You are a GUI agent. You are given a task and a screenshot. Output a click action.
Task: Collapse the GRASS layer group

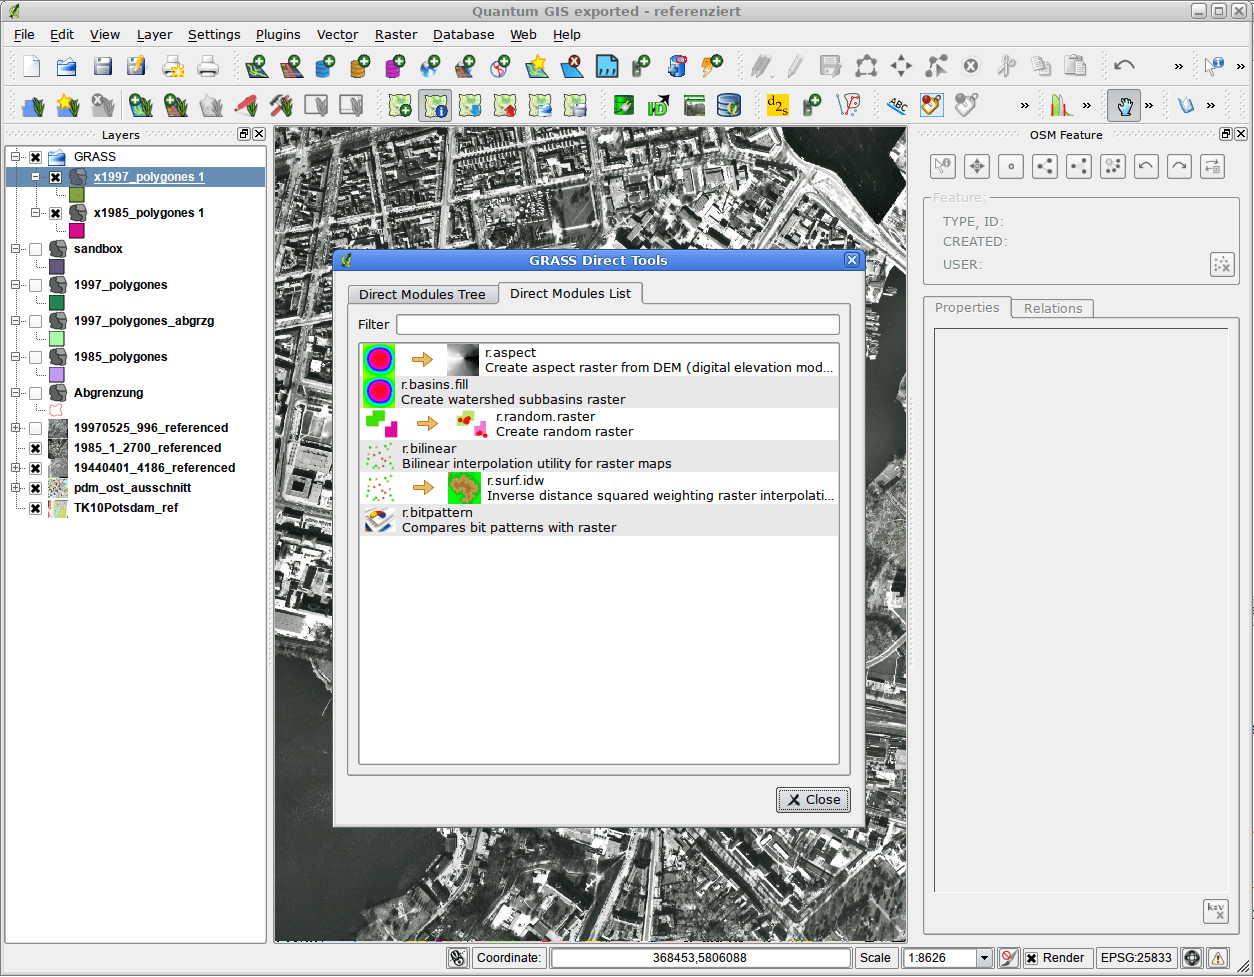pyautogui.click(x=15, y=156)
